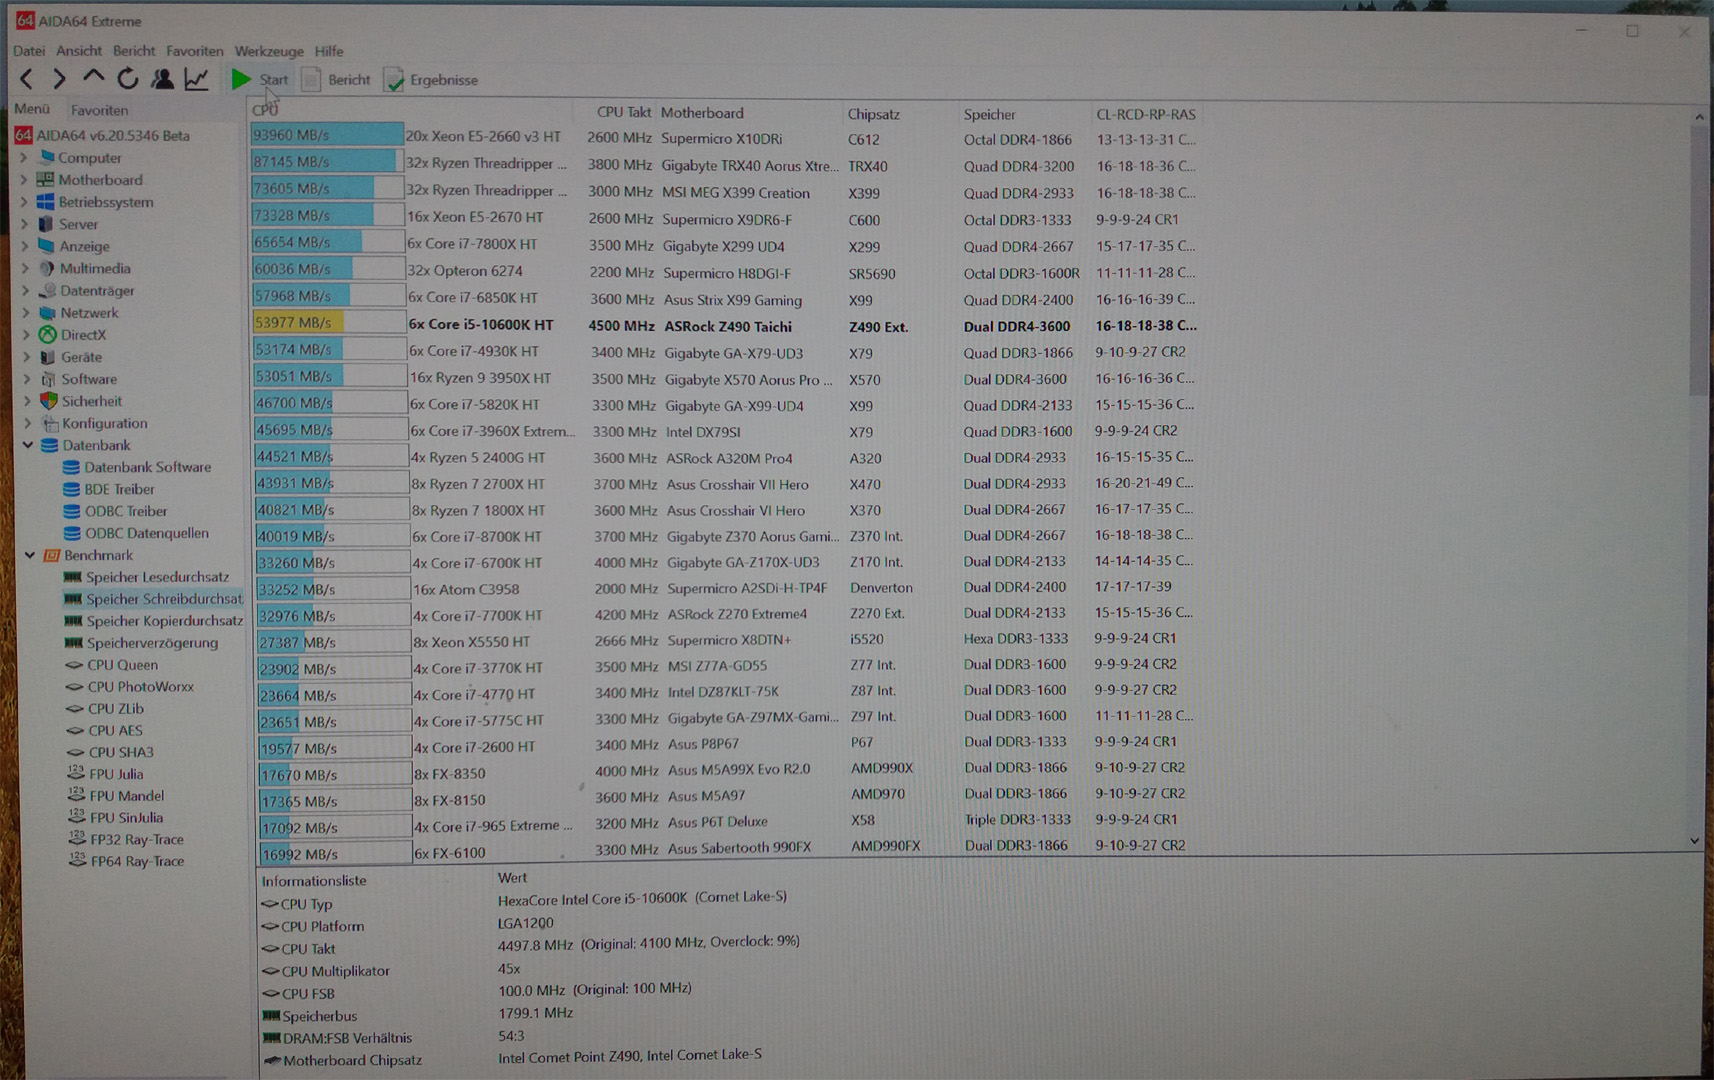
Task: Open Datenbank Software item
Action: pyautogui.click(x=147, y=467)
